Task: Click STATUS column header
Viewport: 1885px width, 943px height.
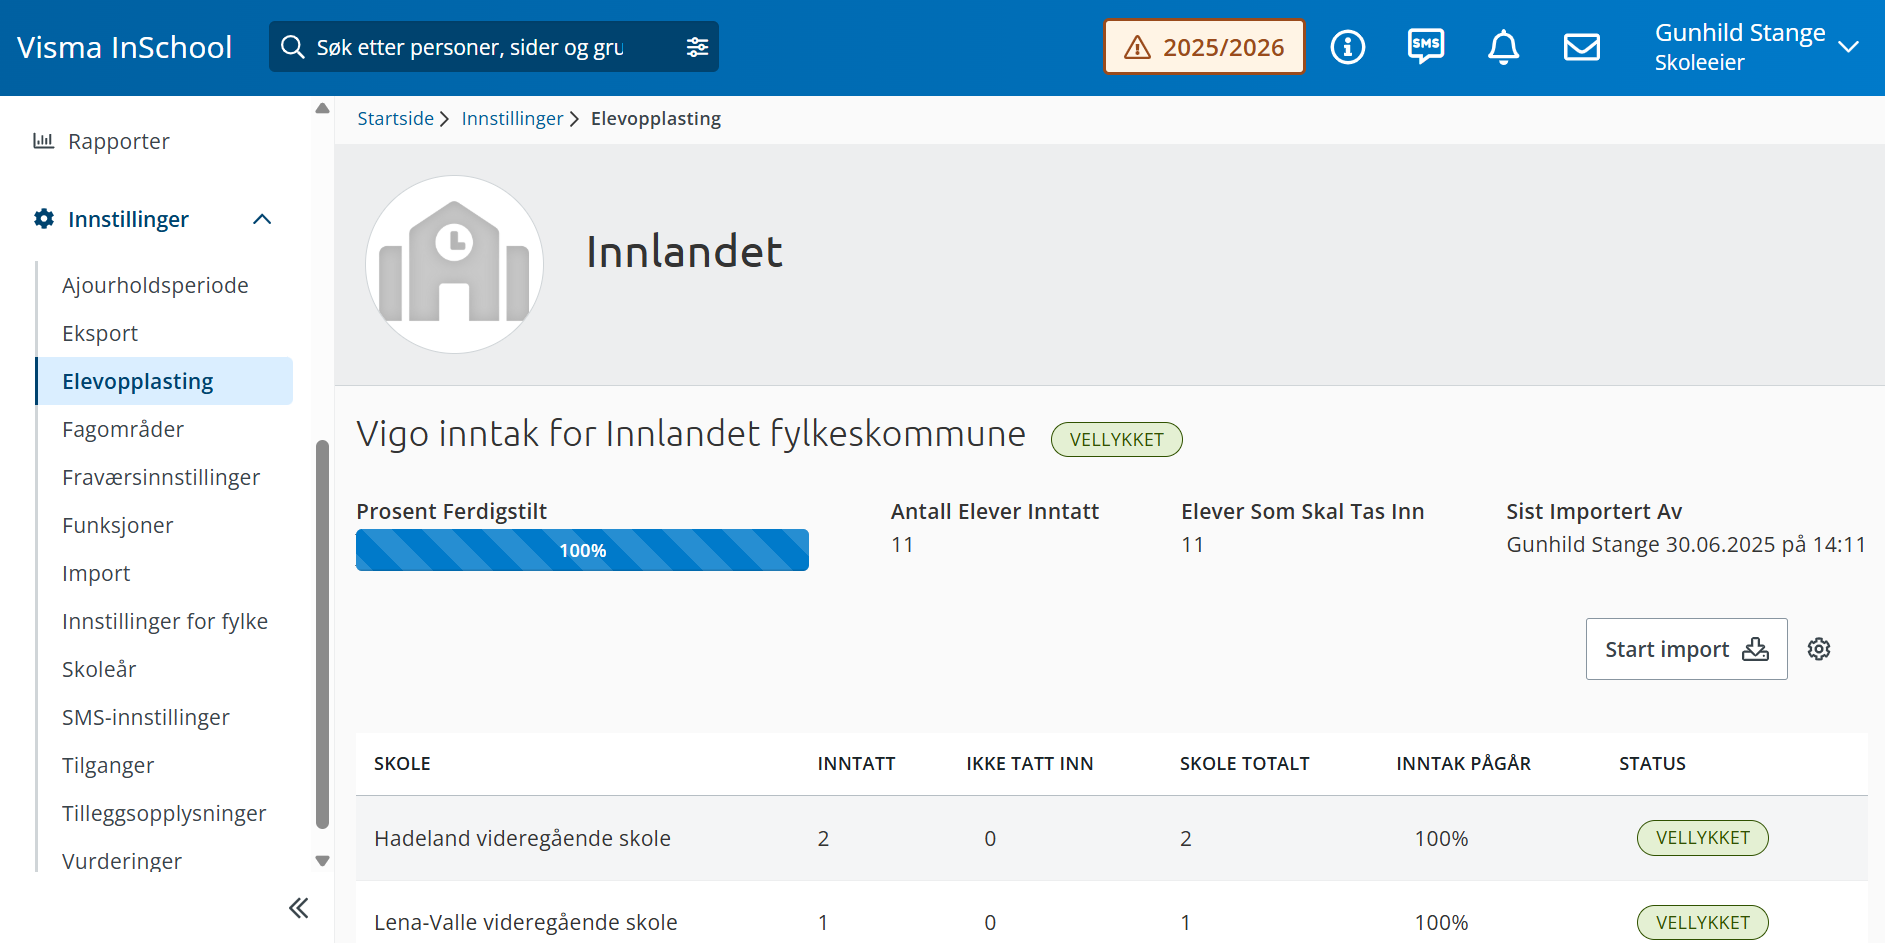Action: click(1652, 764)
